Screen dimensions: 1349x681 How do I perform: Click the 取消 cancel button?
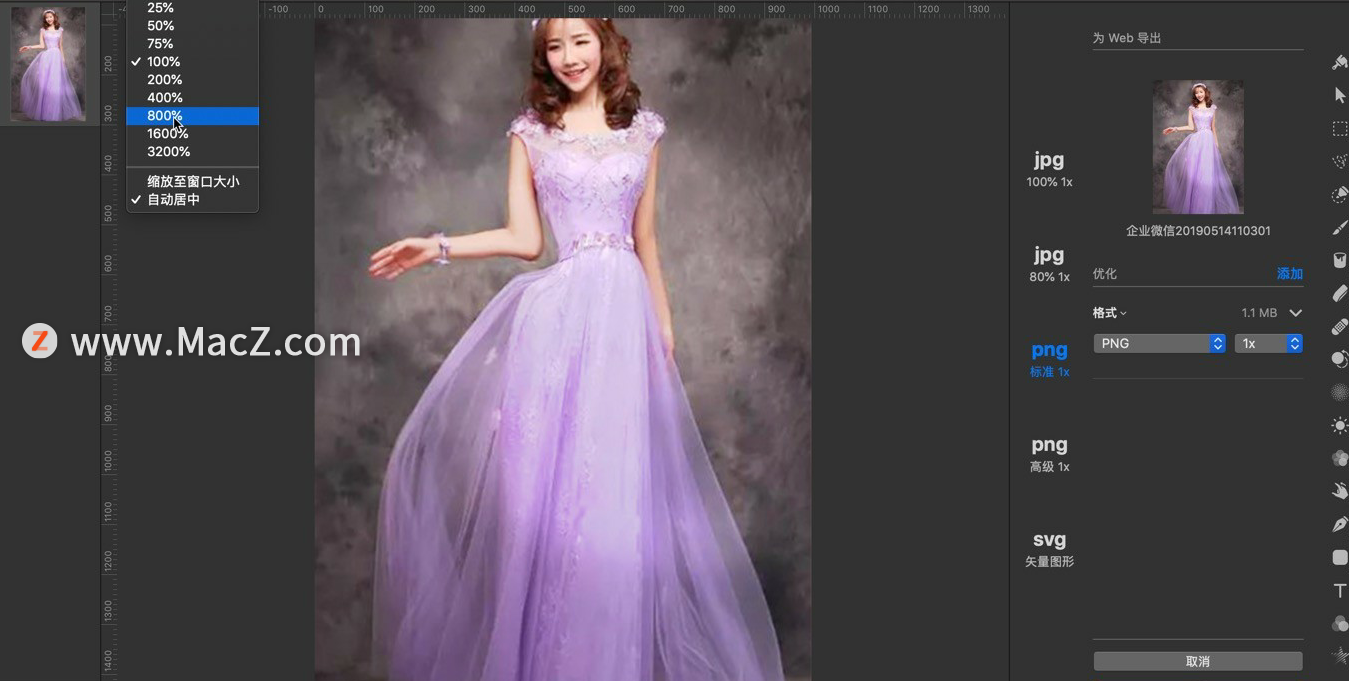(1198, 661)
